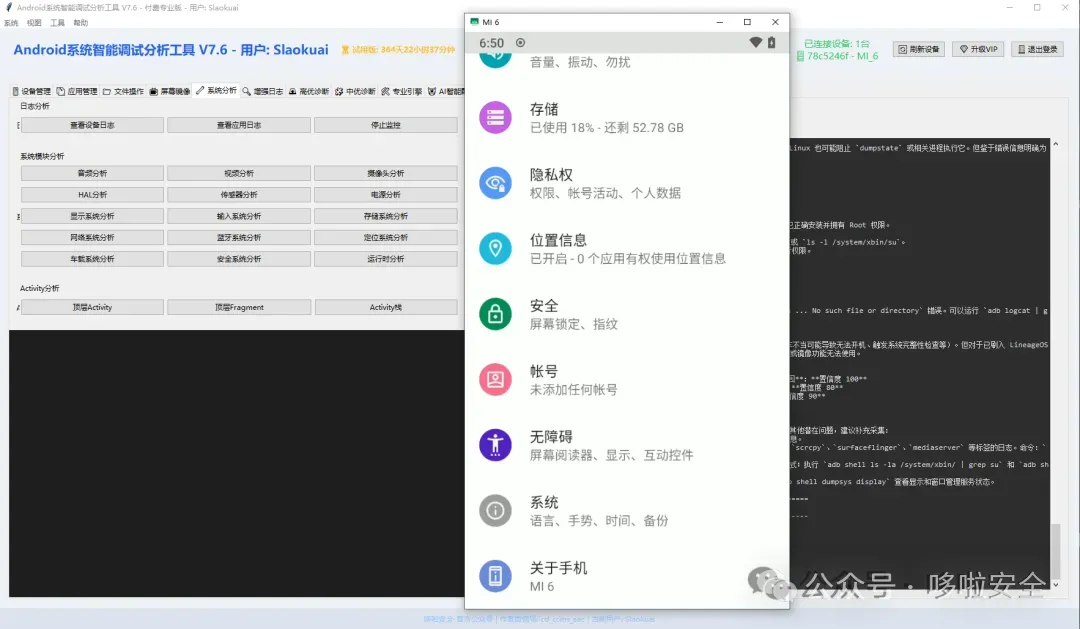This screenshot has width=1080, height=629.
Task: Open the 视图 menu
Action: point(34,23)
